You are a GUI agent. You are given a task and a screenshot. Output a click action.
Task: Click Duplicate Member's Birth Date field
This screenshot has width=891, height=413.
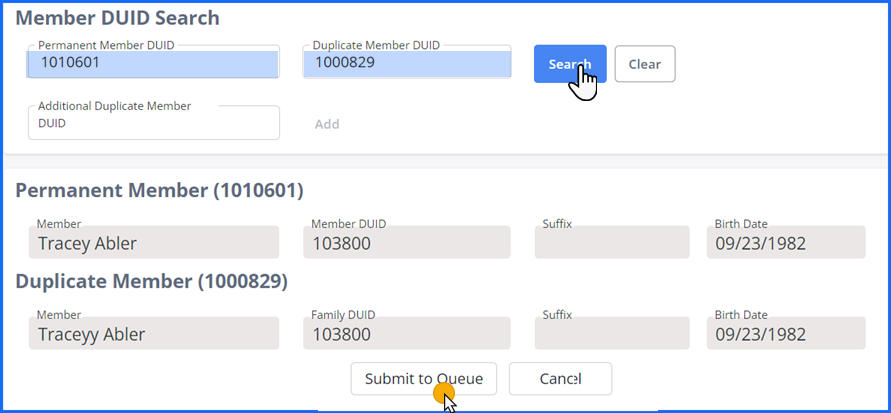coord(786,333)
